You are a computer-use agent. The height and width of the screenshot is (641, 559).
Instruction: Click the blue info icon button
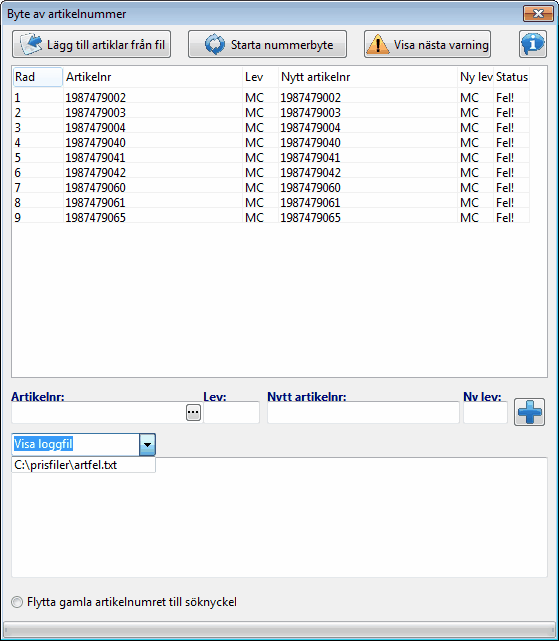533,44
